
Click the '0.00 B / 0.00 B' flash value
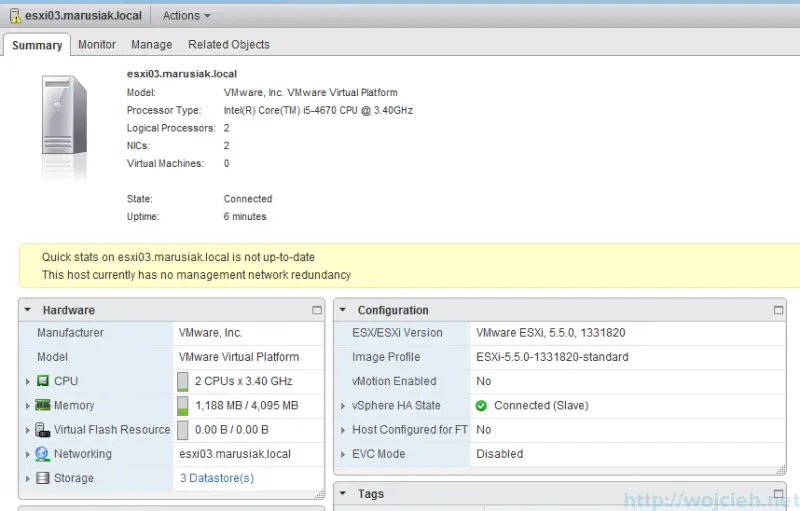pos(232,429)
